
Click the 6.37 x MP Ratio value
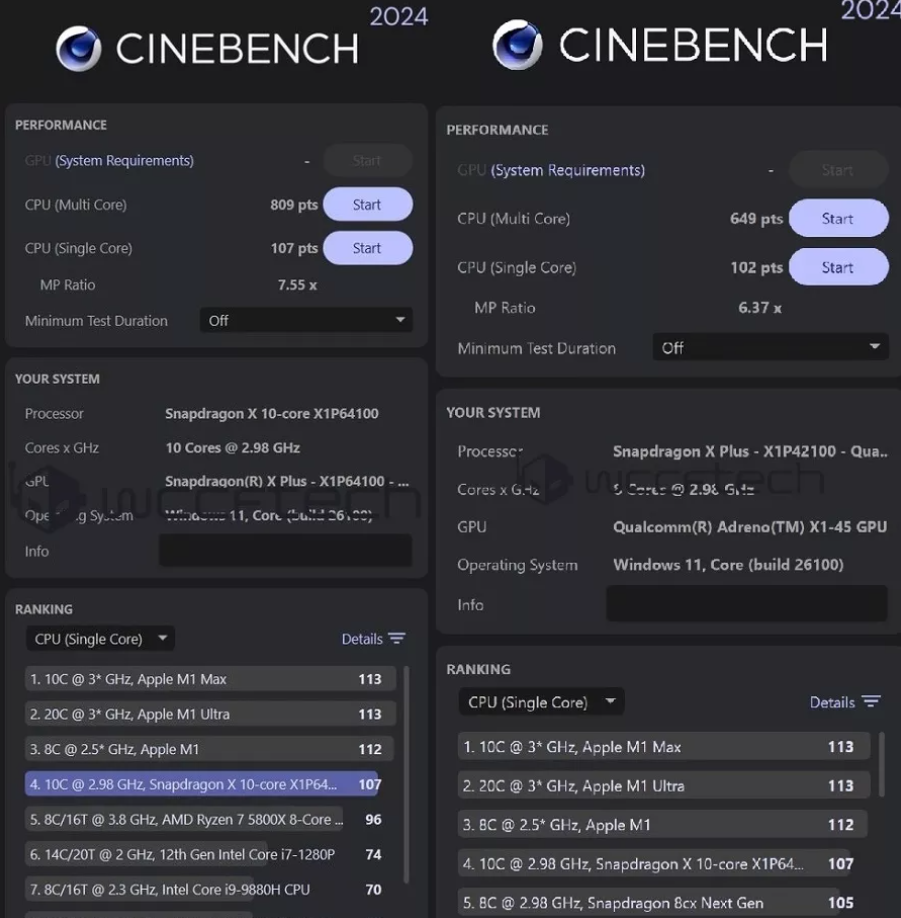pyautogui.click(x=759, y=308)
